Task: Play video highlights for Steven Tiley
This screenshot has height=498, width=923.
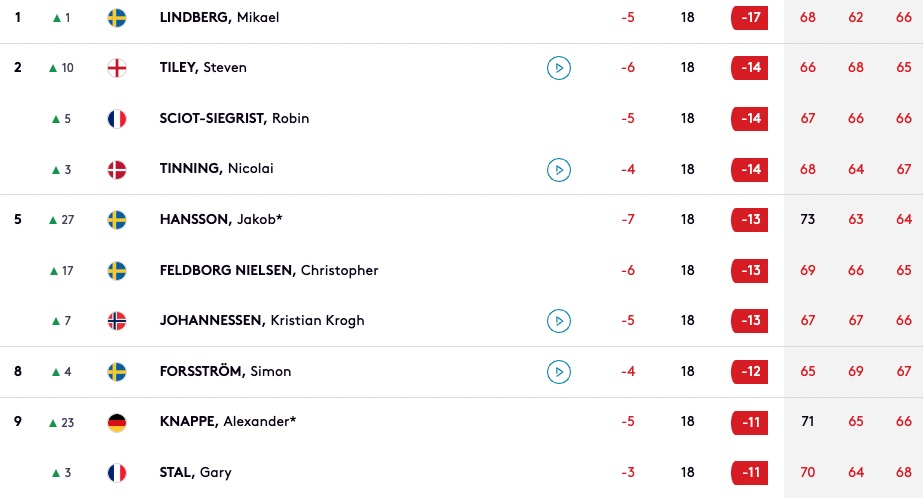Action: 559,68
